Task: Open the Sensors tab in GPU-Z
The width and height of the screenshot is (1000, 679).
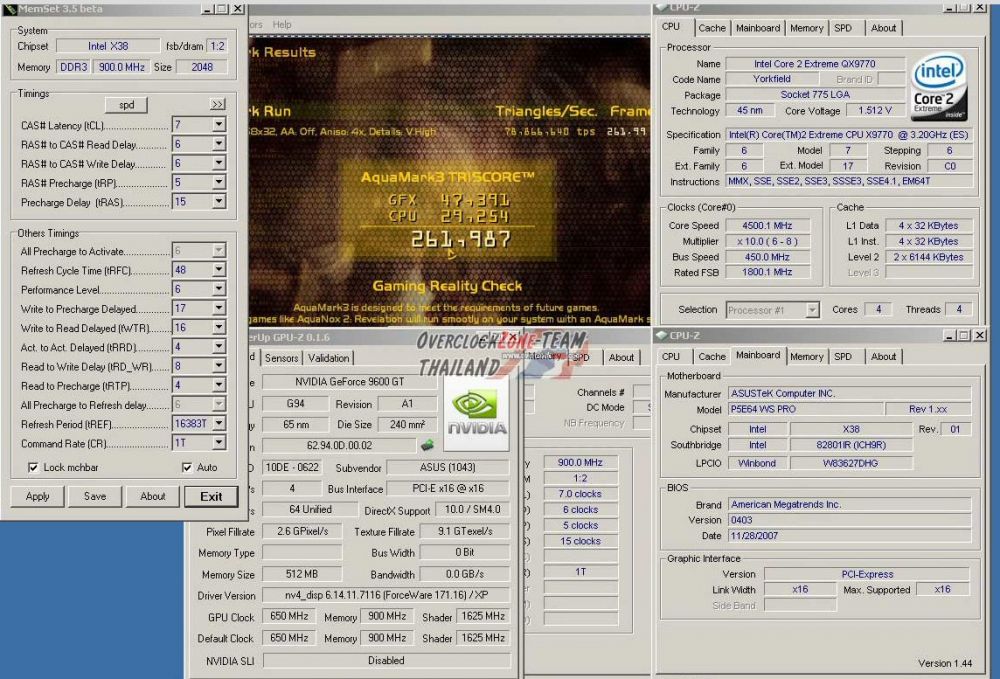Action: click(x=281, y=358)
